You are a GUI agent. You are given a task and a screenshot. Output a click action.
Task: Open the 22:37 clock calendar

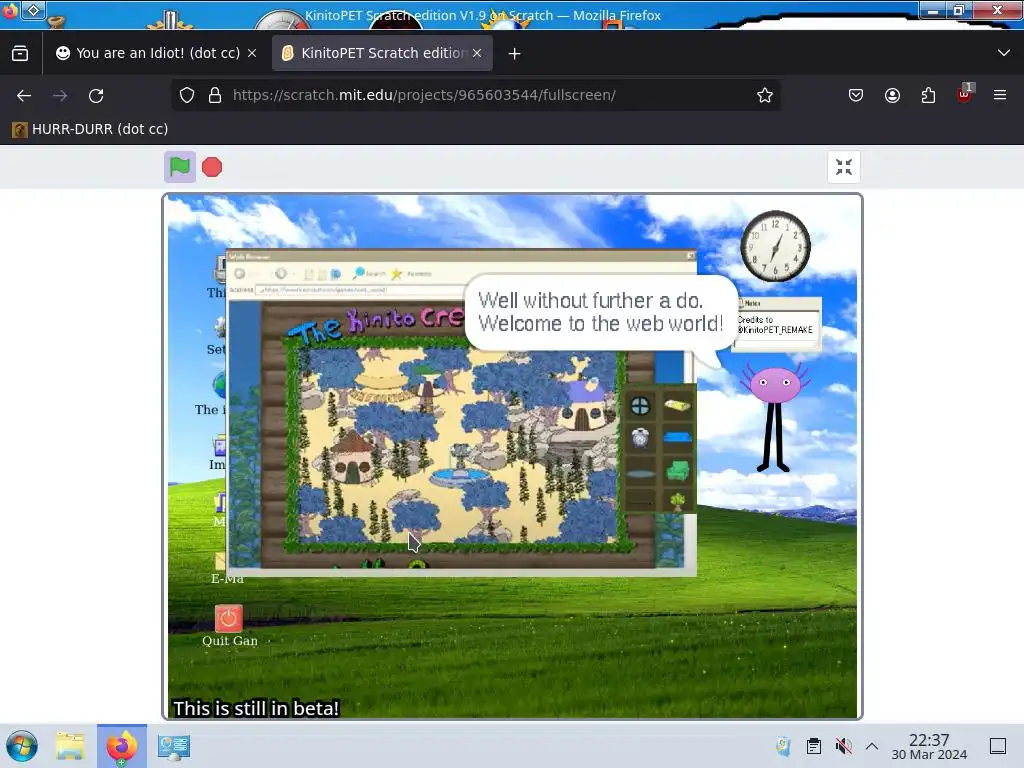point(929,746)
